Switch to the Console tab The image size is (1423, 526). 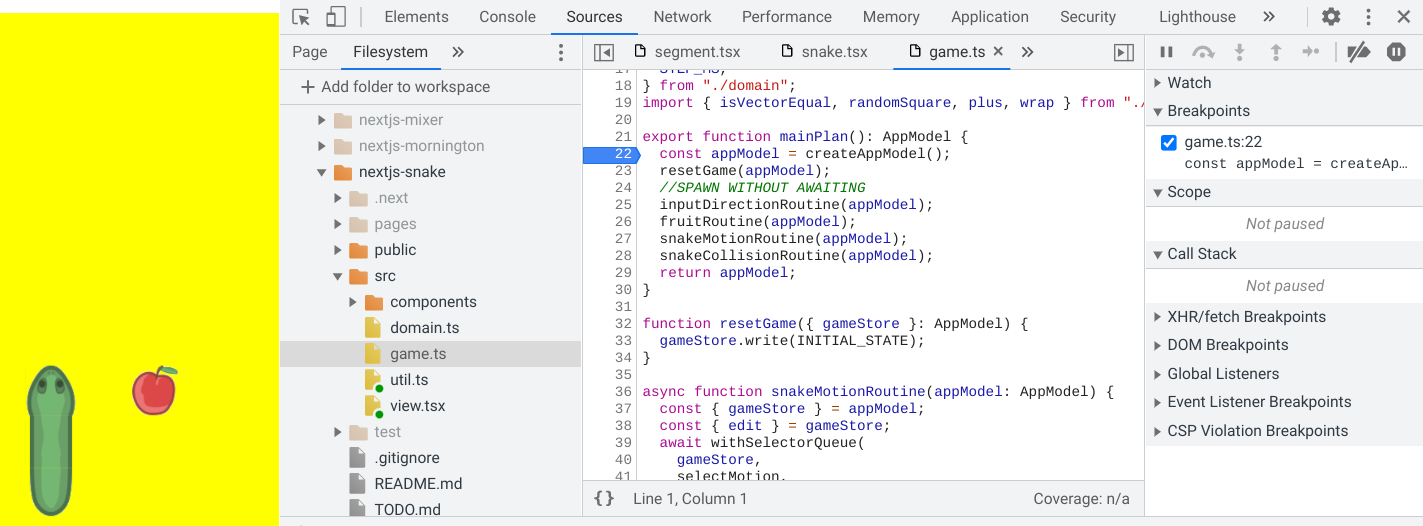[x=507, y=17]
